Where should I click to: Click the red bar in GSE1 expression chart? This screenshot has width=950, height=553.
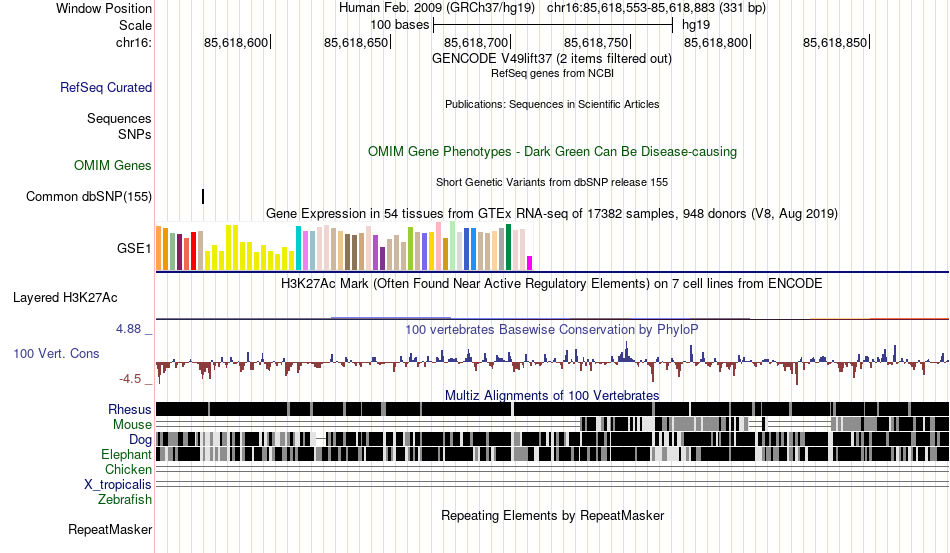pyautogui.click(x=193, y=250)
